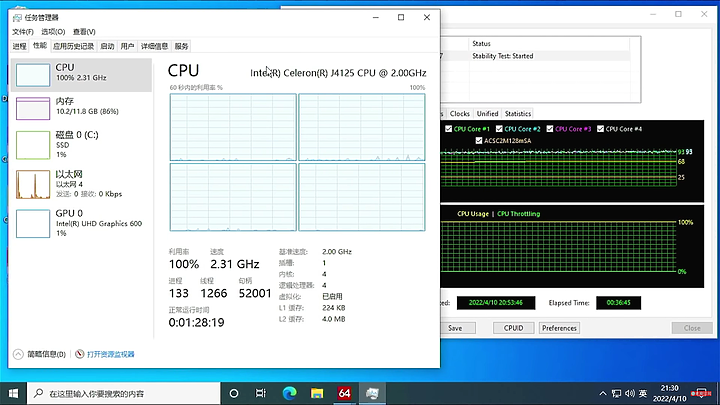
Task: Open Task View on the taskbar
Action: pos(261,394)
